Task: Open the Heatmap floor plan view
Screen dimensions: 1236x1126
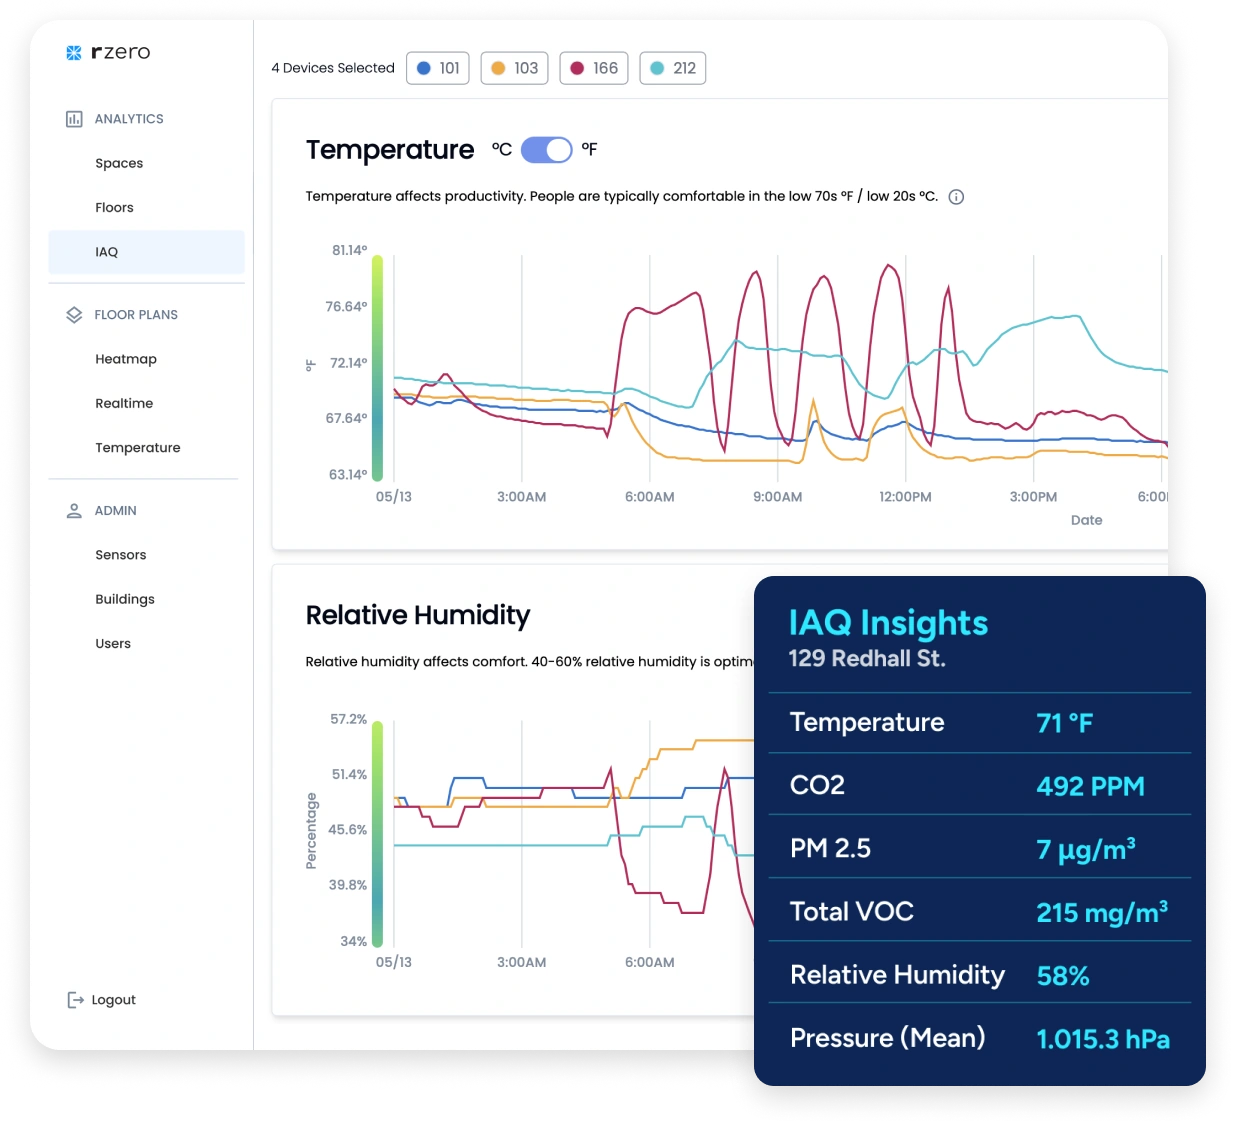Action: [126, 359]
